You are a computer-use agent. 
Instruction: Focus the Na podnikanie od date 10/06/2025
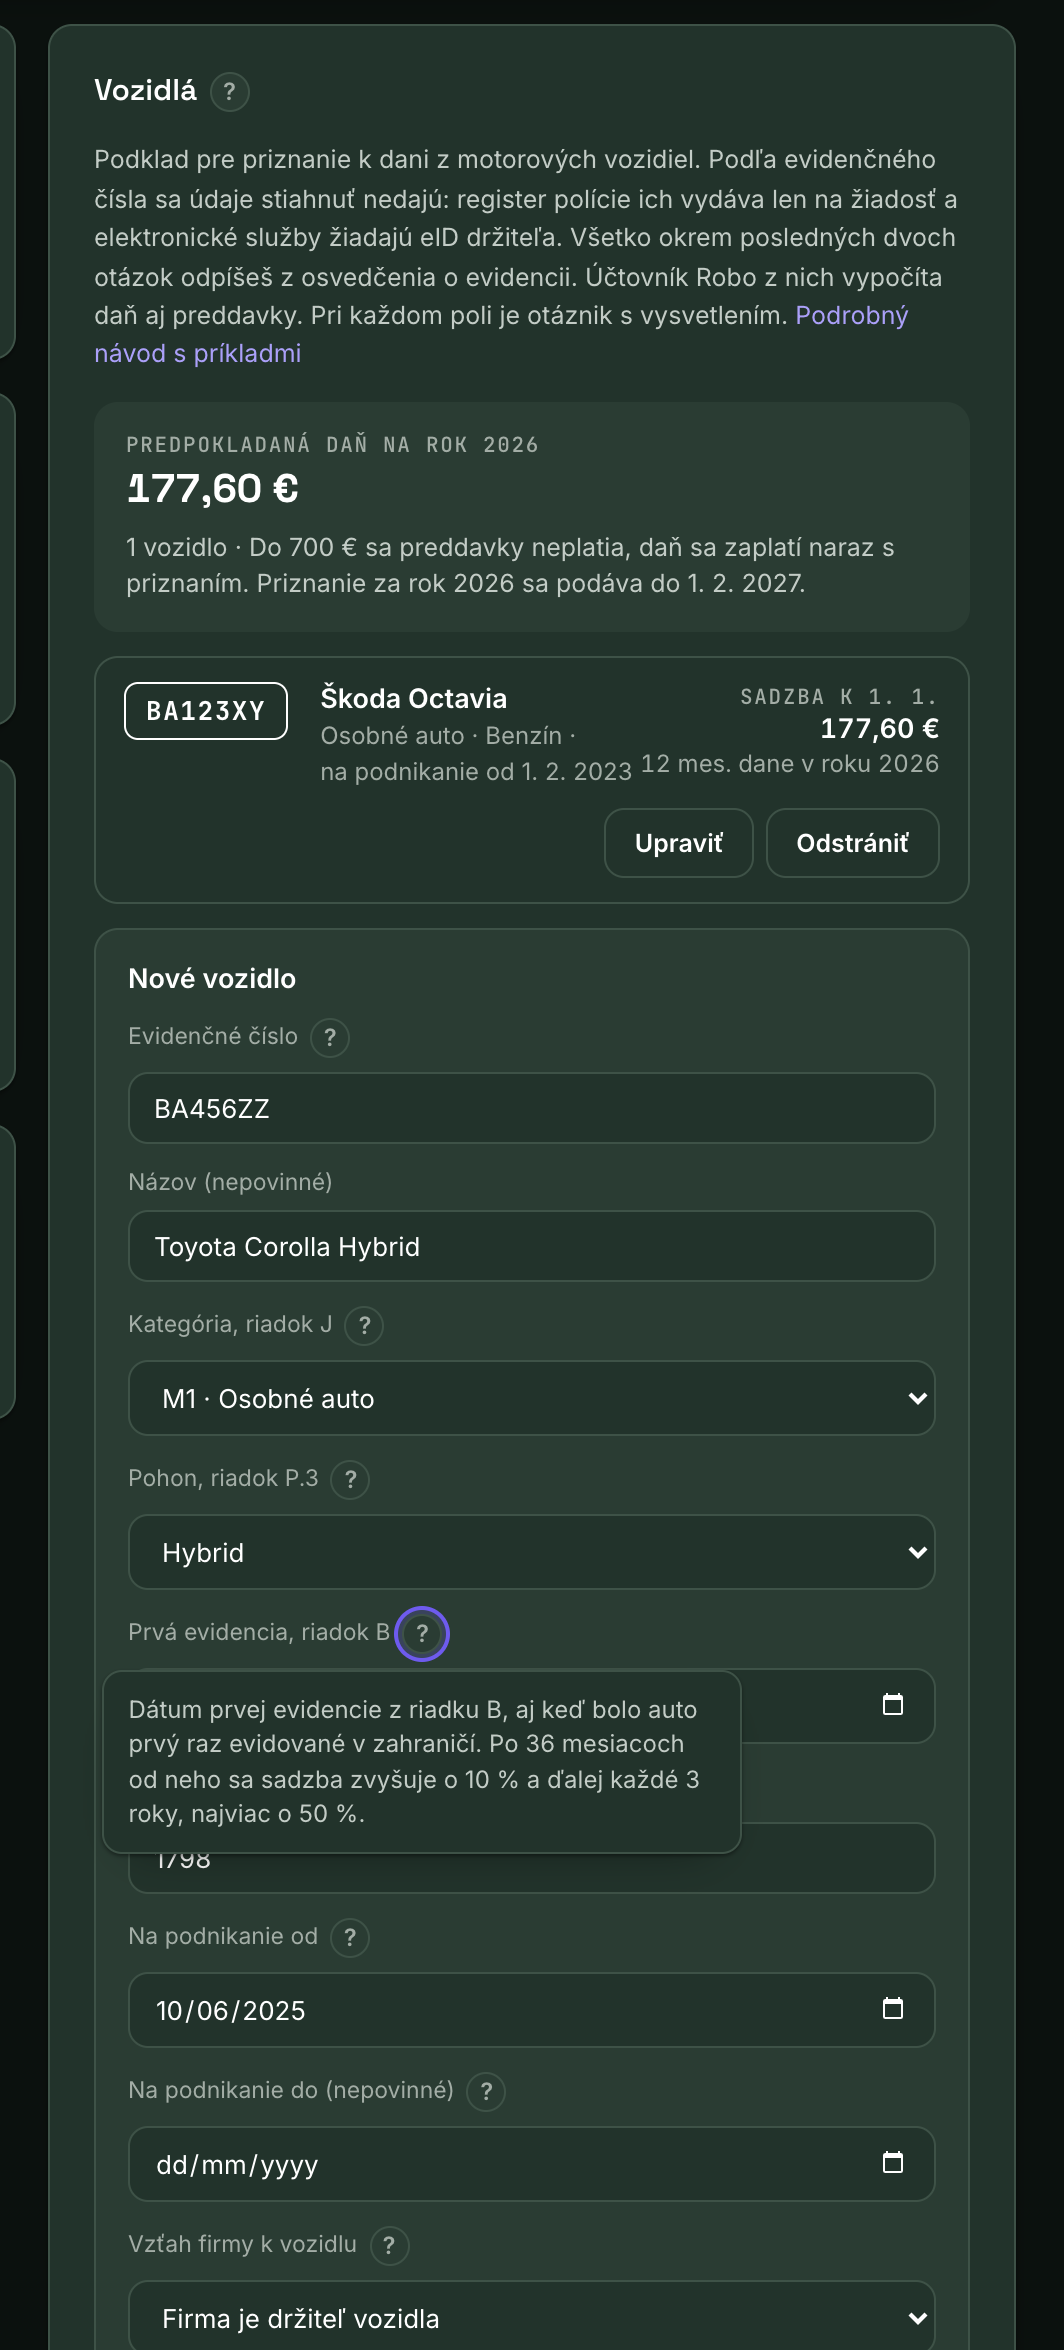tap(532, 2010)
